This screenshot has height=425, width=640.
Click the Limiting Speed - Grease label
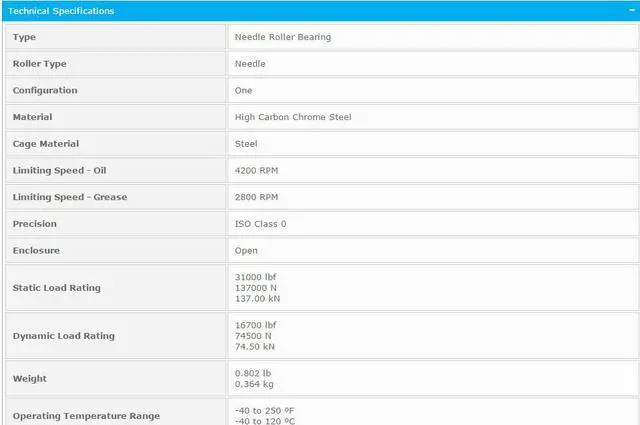point(69,197)
